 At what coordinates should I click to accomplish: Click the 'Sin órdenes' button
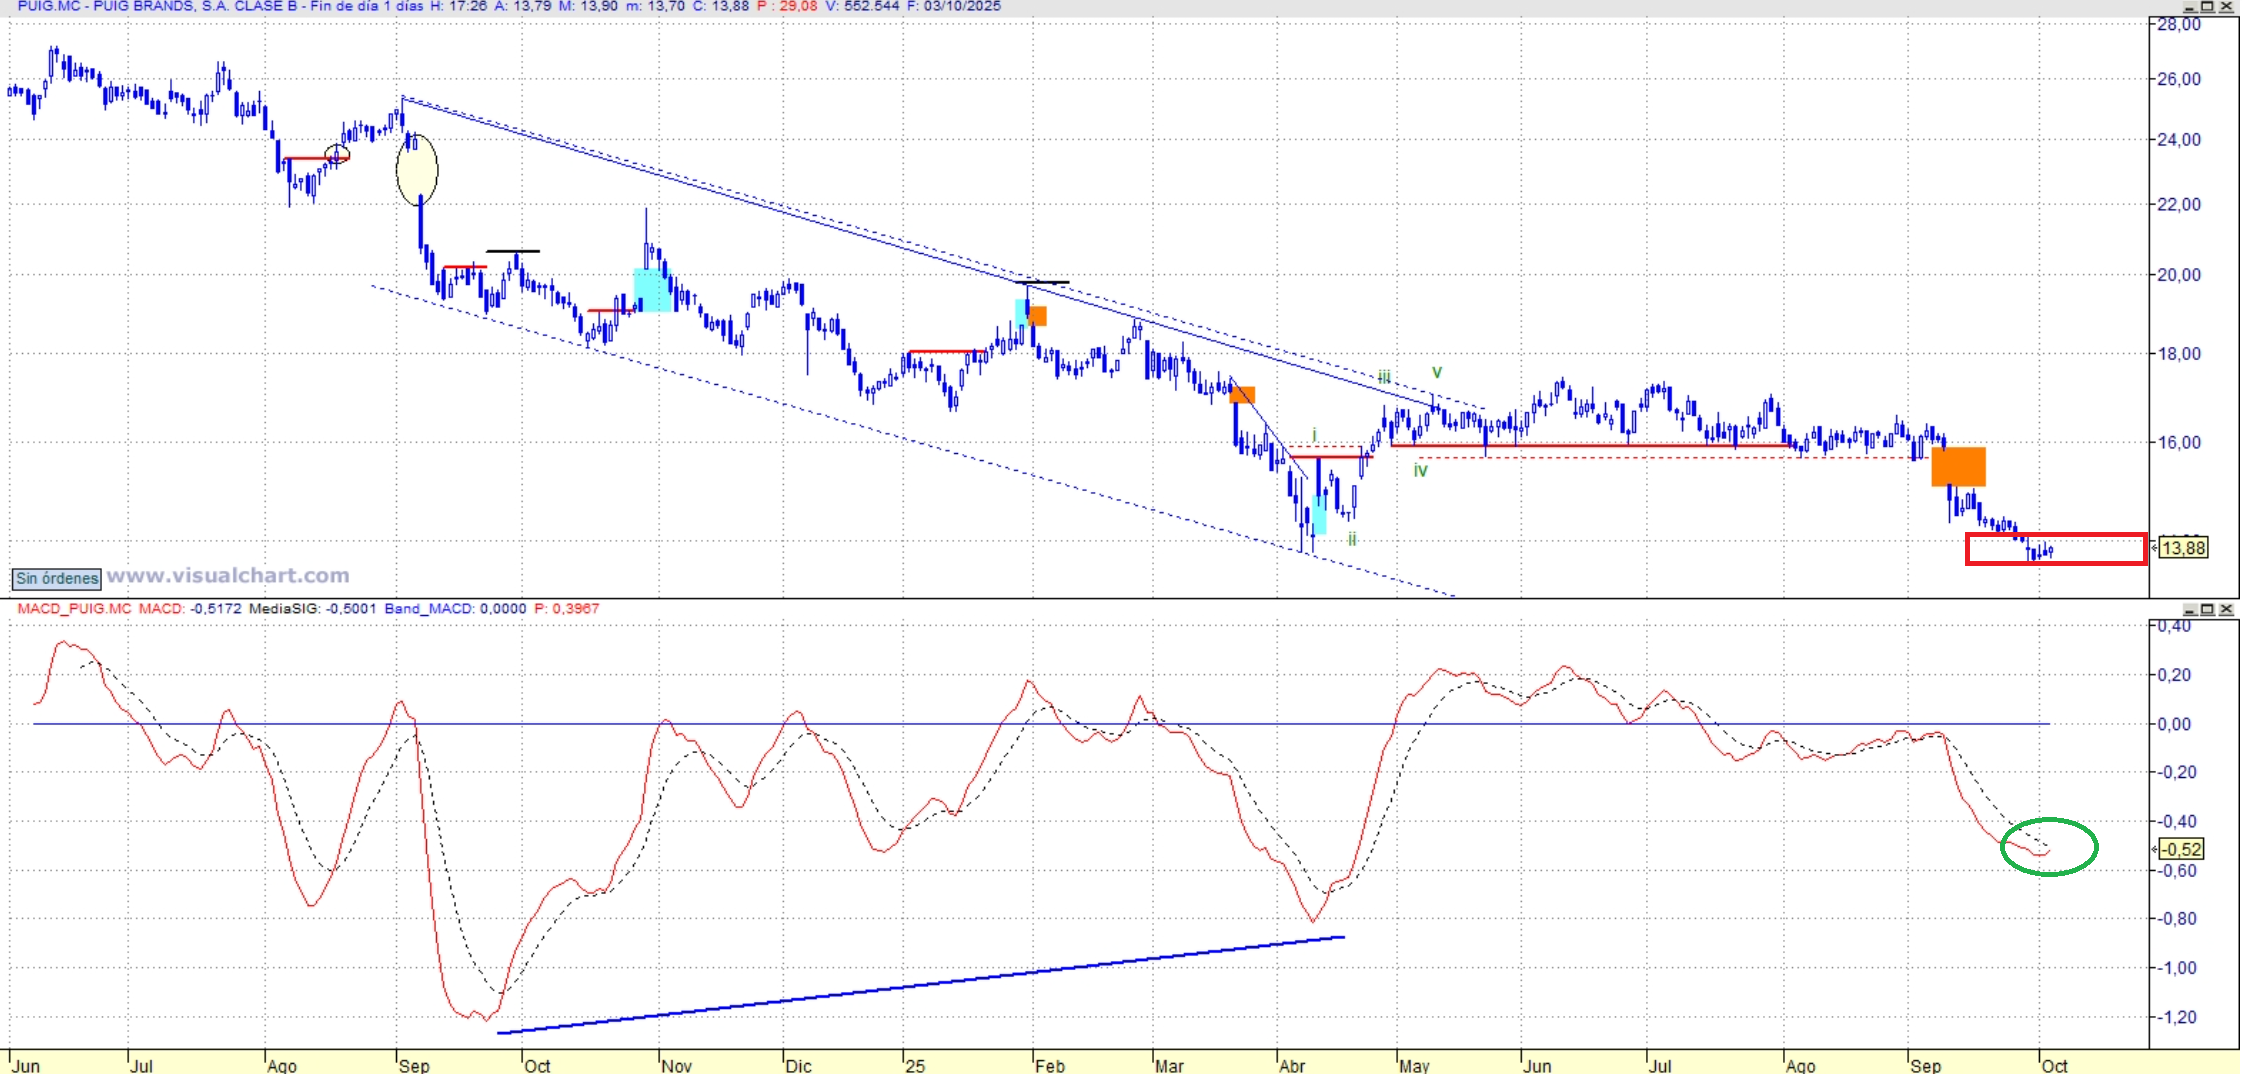pos(57,578)
